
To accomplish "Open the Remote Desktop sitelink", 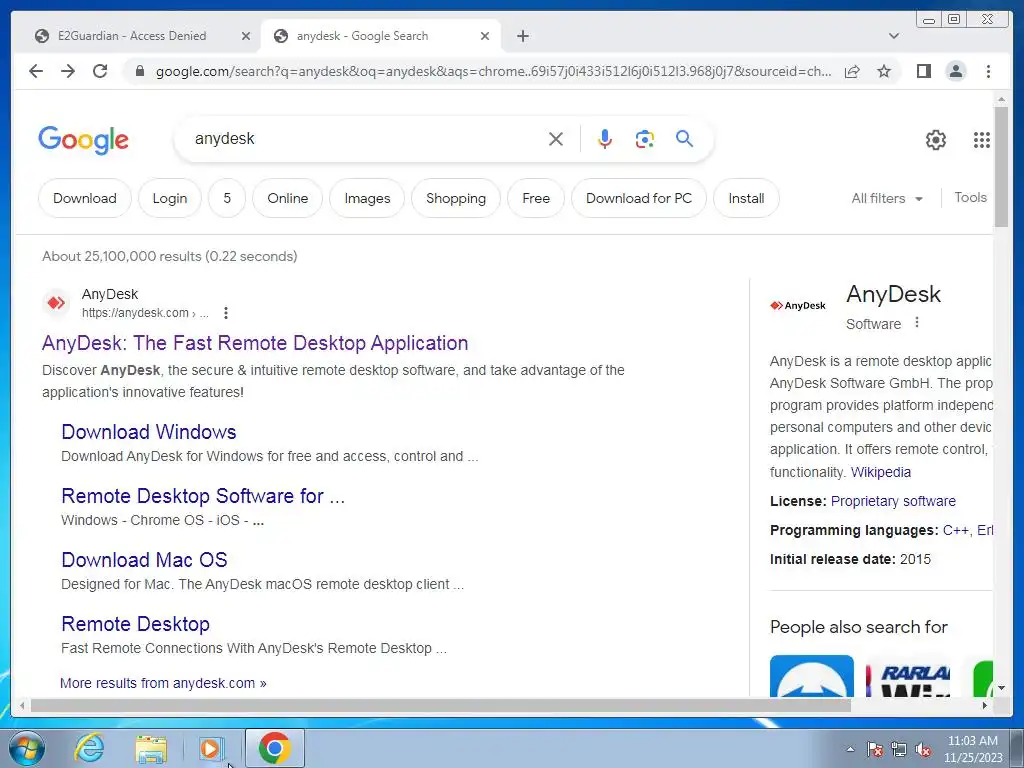I will (136, 624).
